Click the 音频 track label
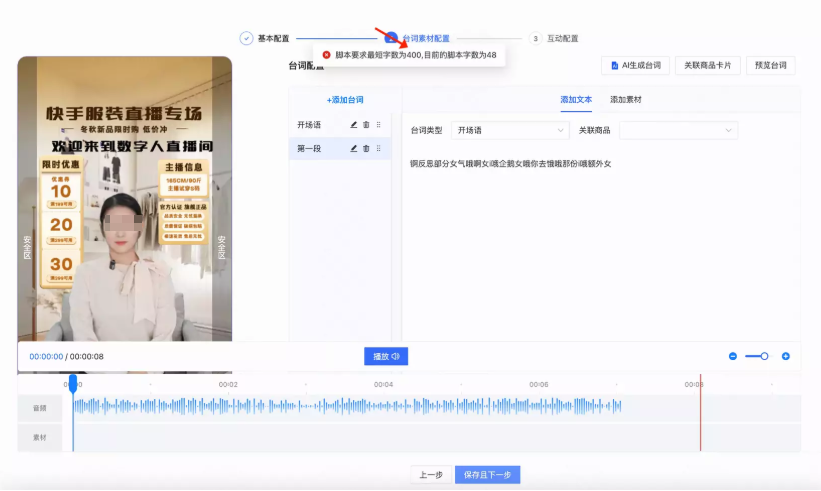This screenshot has height=491, width=821. pos(40,408)
